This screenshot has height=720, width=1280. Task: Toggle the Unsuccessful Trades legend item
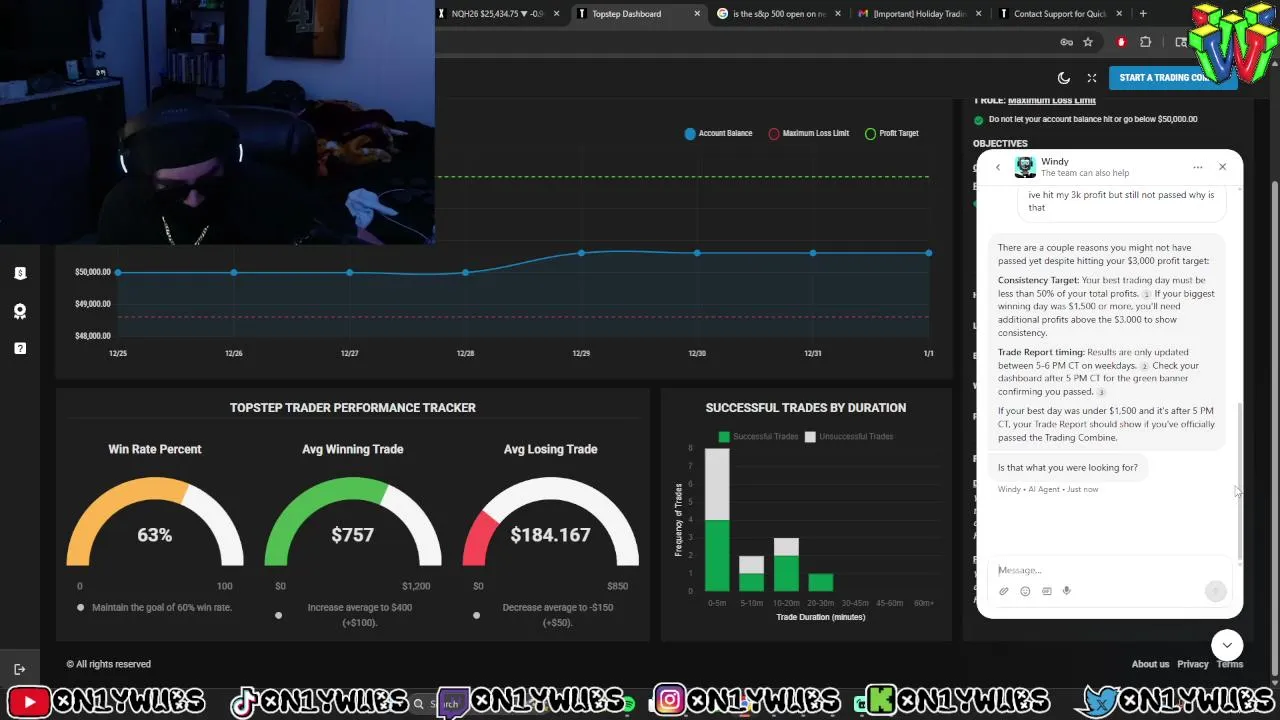[849, 437]
